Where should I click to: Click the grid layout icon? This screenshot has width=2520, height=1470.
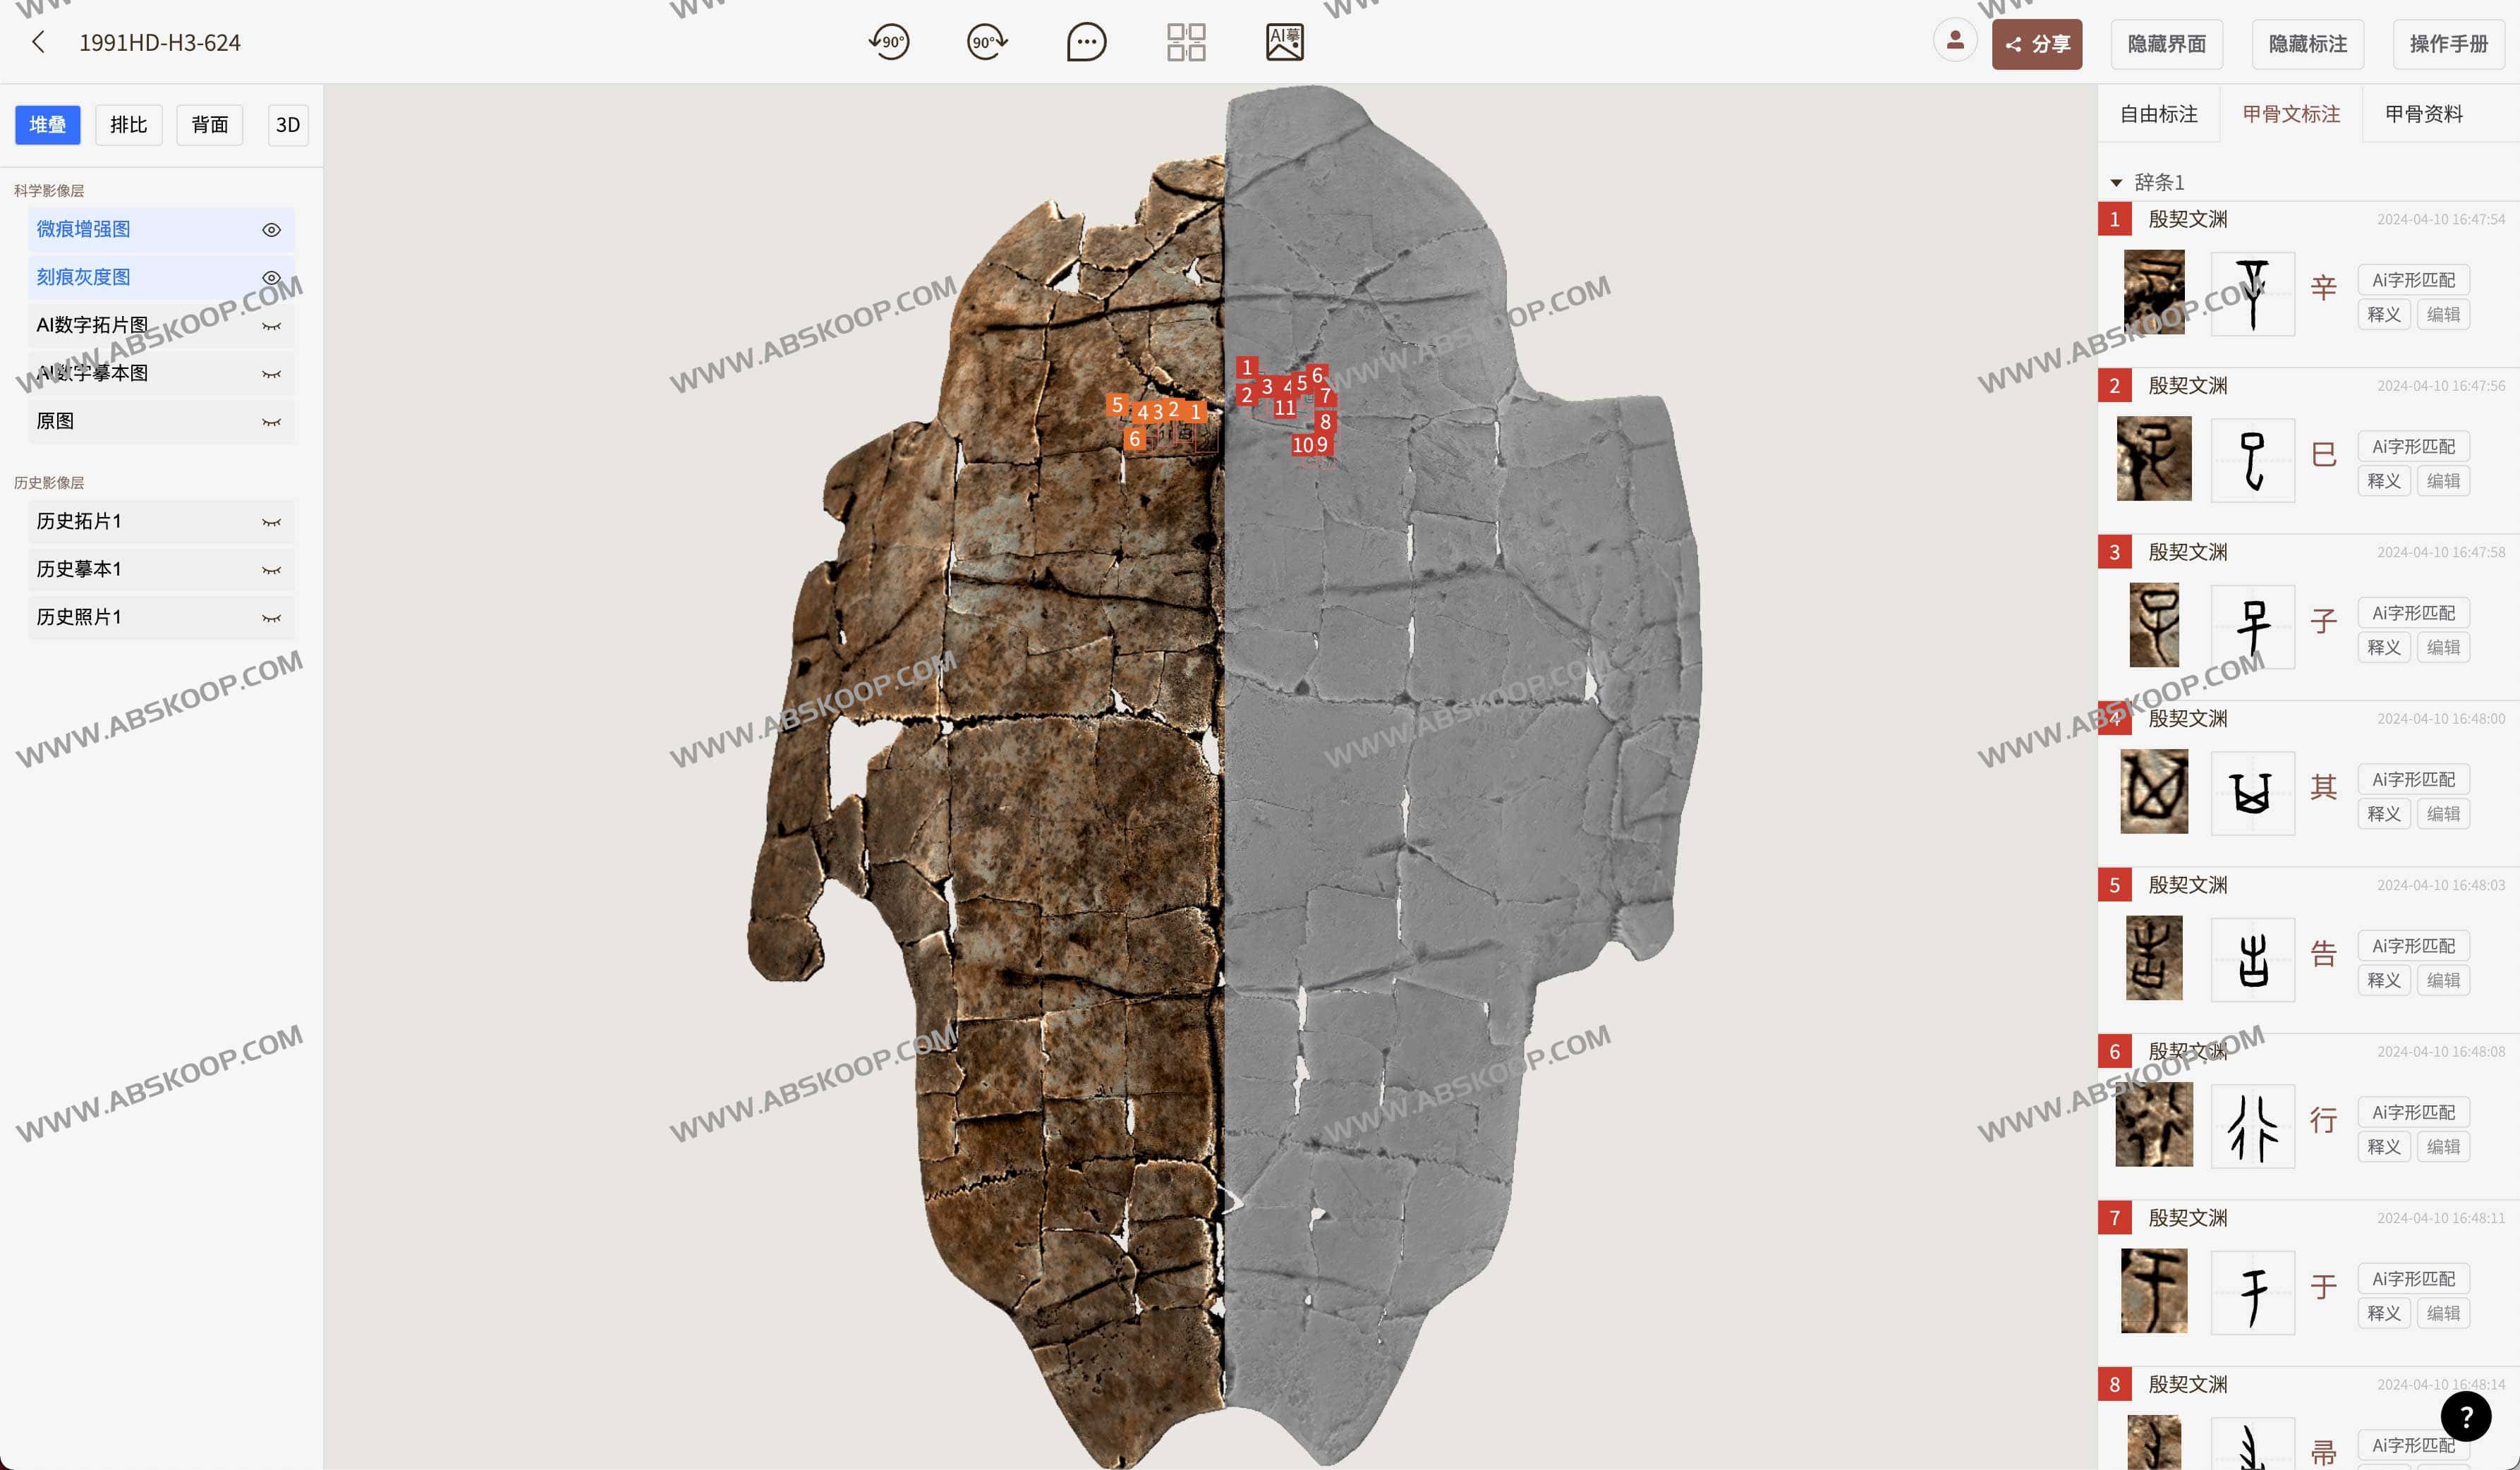(x=1186, y=42)
